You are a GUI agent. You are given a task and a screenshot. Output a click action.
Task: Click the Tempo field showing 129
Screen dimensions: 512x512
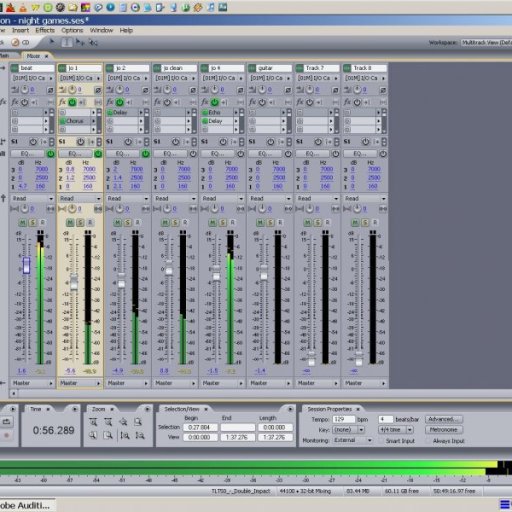(344, 419)
